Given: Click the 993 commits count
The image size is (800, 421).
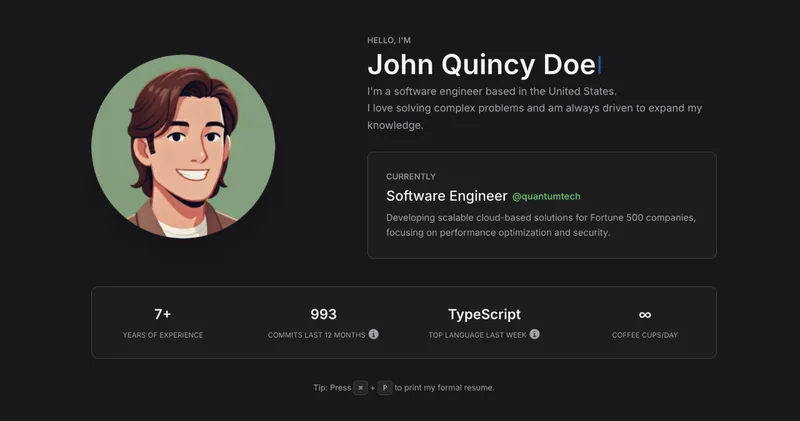Looking at the screenshot, I should click(323, 314).
